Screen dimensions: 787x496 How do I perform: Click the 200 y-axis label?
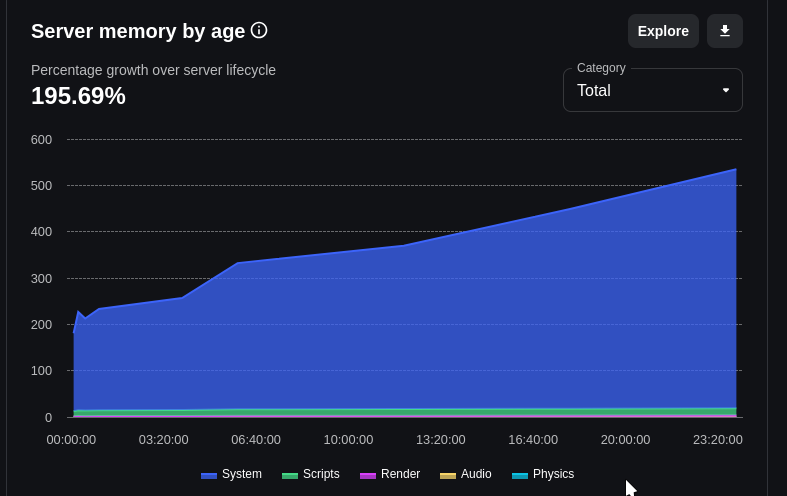coord(41,325)
